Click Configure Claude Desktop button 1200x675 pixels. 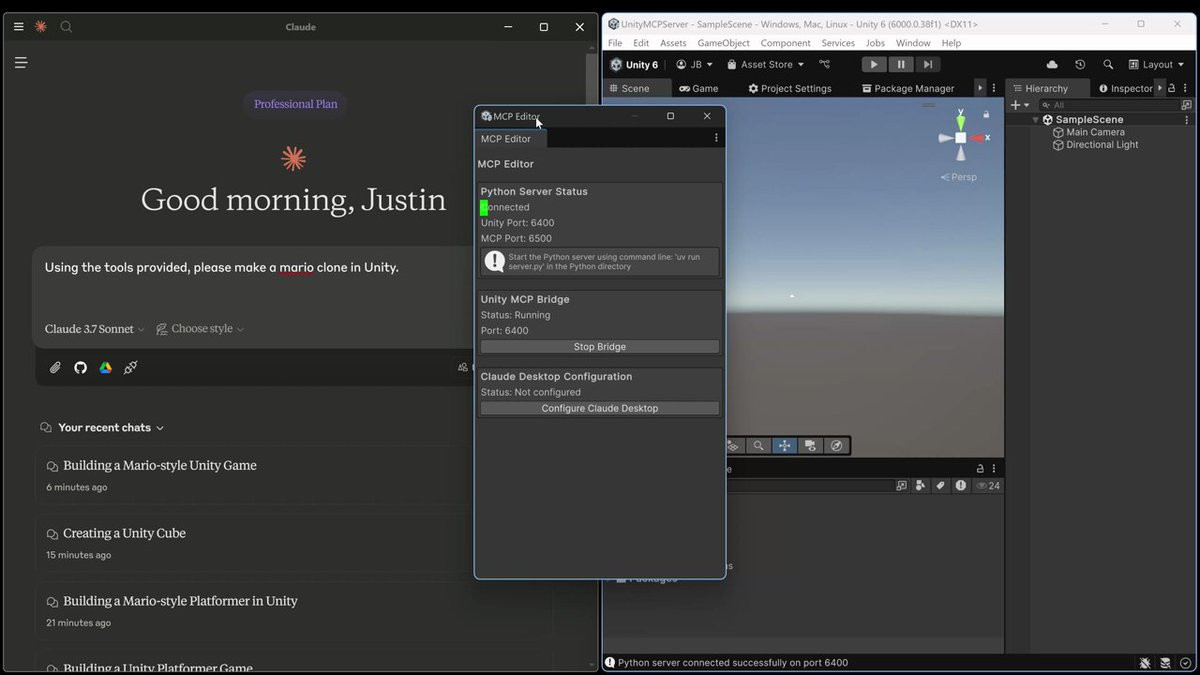pos(600,408)
